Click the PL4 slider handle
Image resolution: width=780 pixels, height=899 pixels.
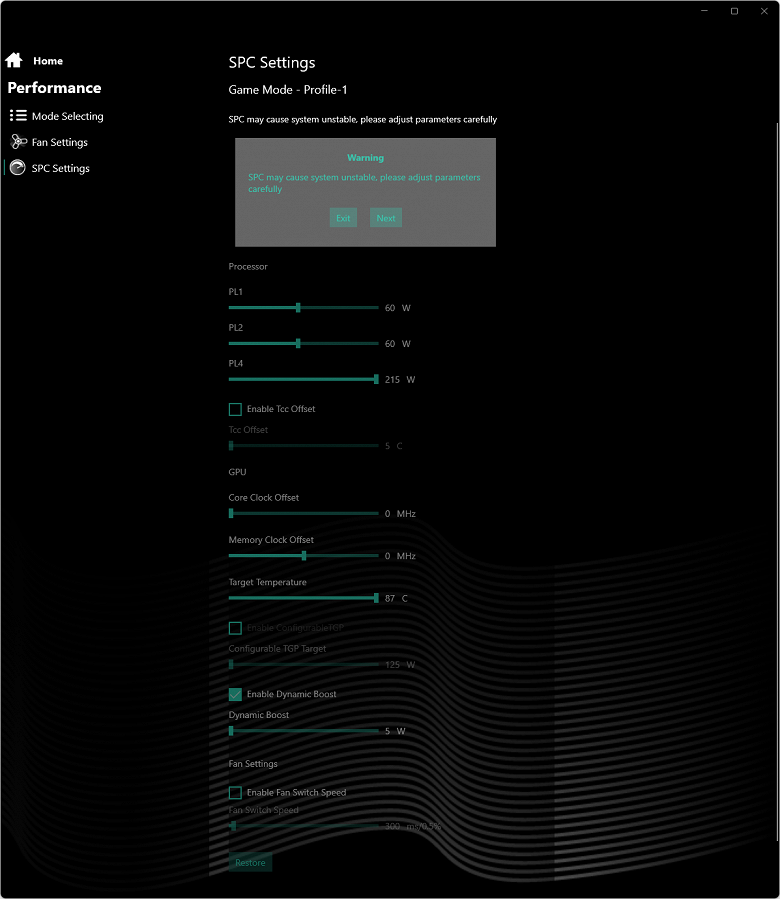376,379
